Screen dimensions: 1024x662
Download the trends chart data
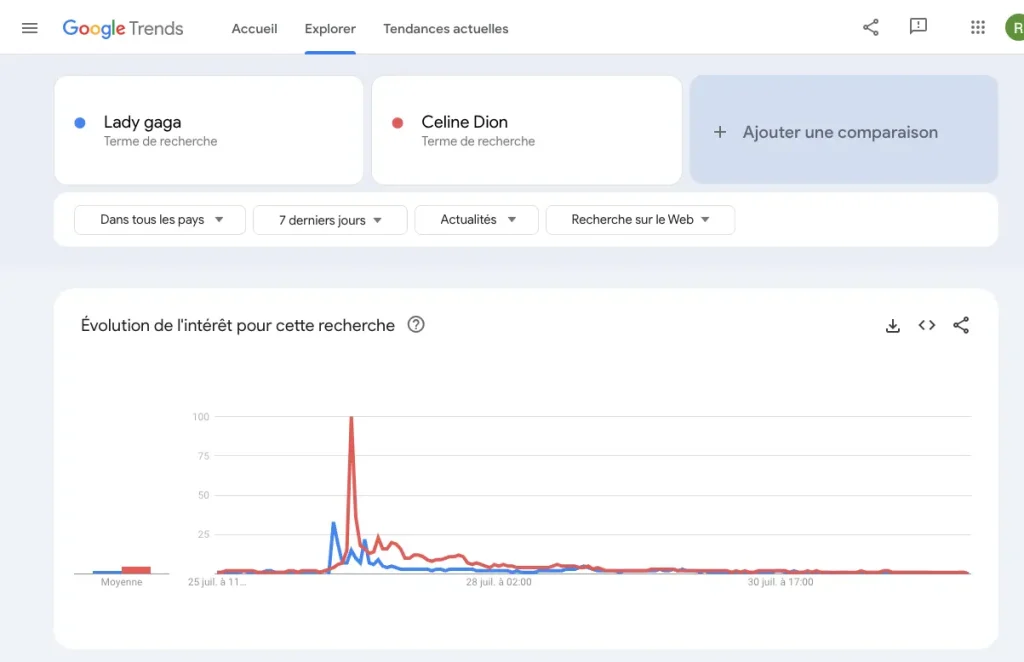click(892, 325)
